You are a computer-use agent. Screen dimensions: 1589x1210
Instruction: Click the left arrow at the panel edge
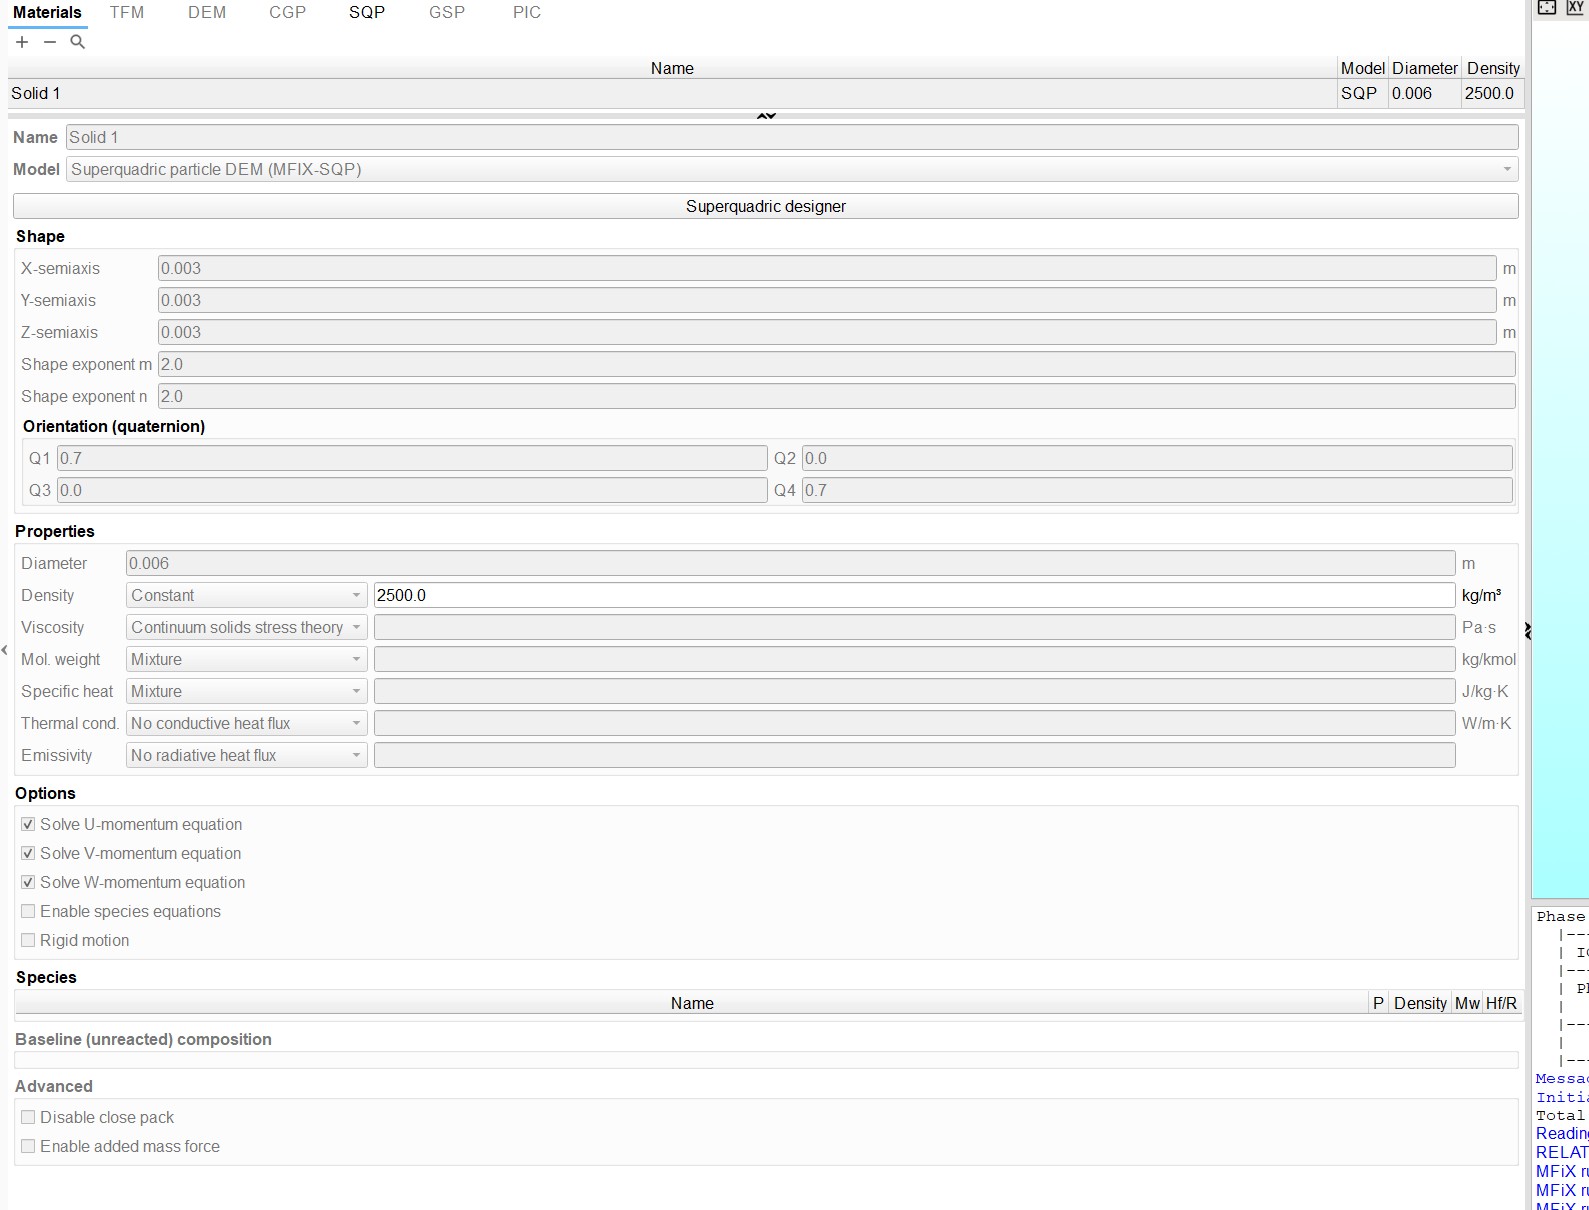point(4,650)
